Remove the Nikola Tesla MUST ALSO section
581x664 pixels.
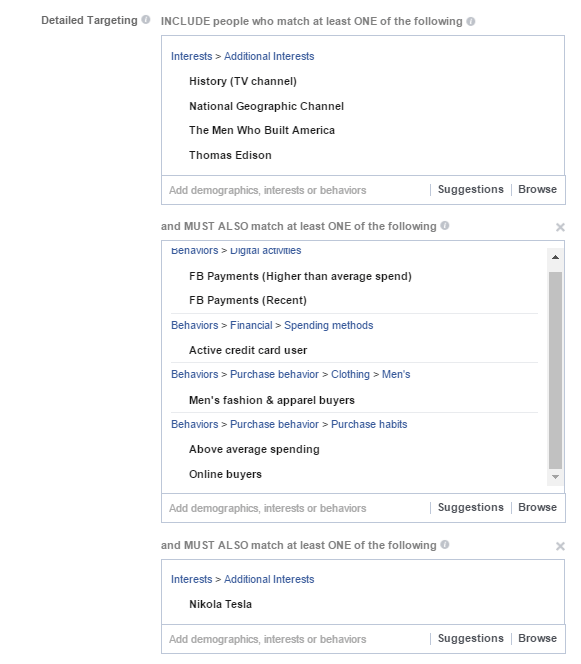[560, 546]
